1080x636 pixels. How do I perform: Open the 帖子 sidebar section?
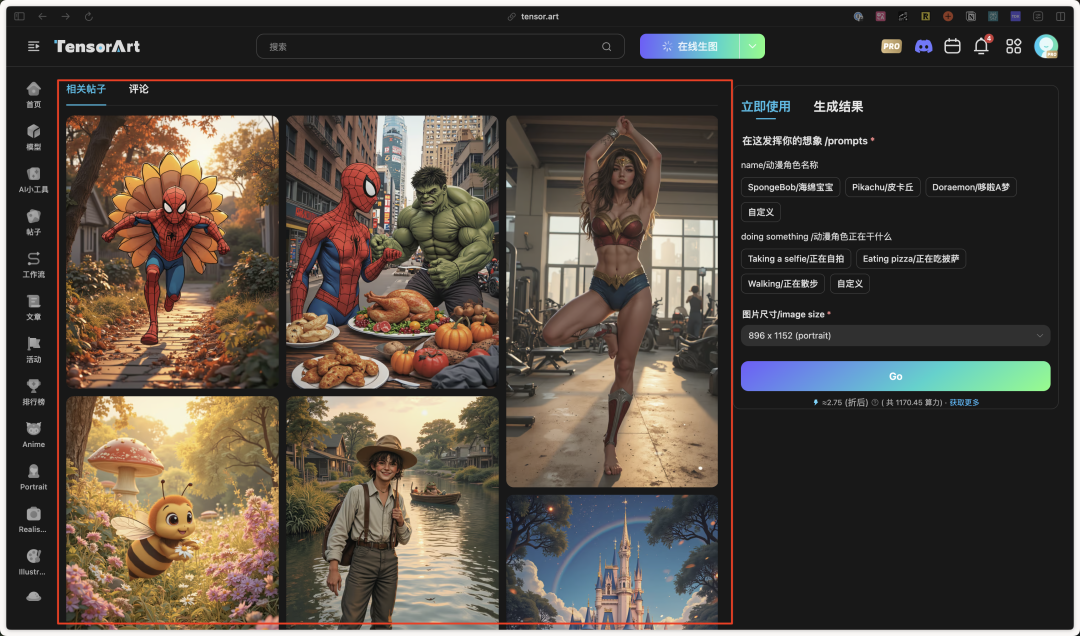click(x=33, y=223)
